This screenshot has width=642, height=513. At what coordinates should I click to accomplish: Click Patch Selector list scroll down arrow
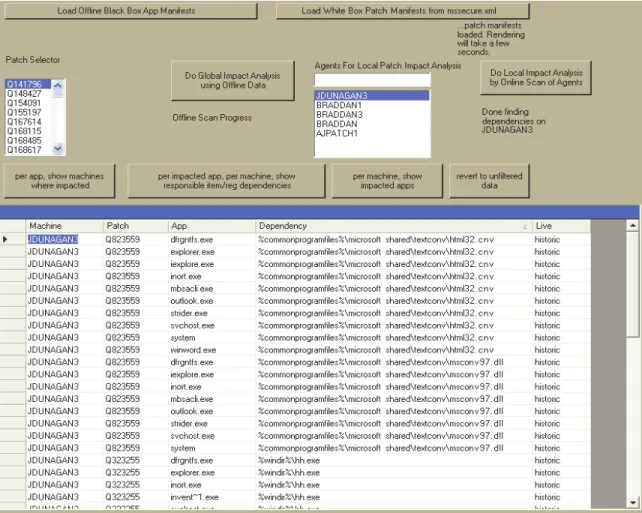point(58,149)
